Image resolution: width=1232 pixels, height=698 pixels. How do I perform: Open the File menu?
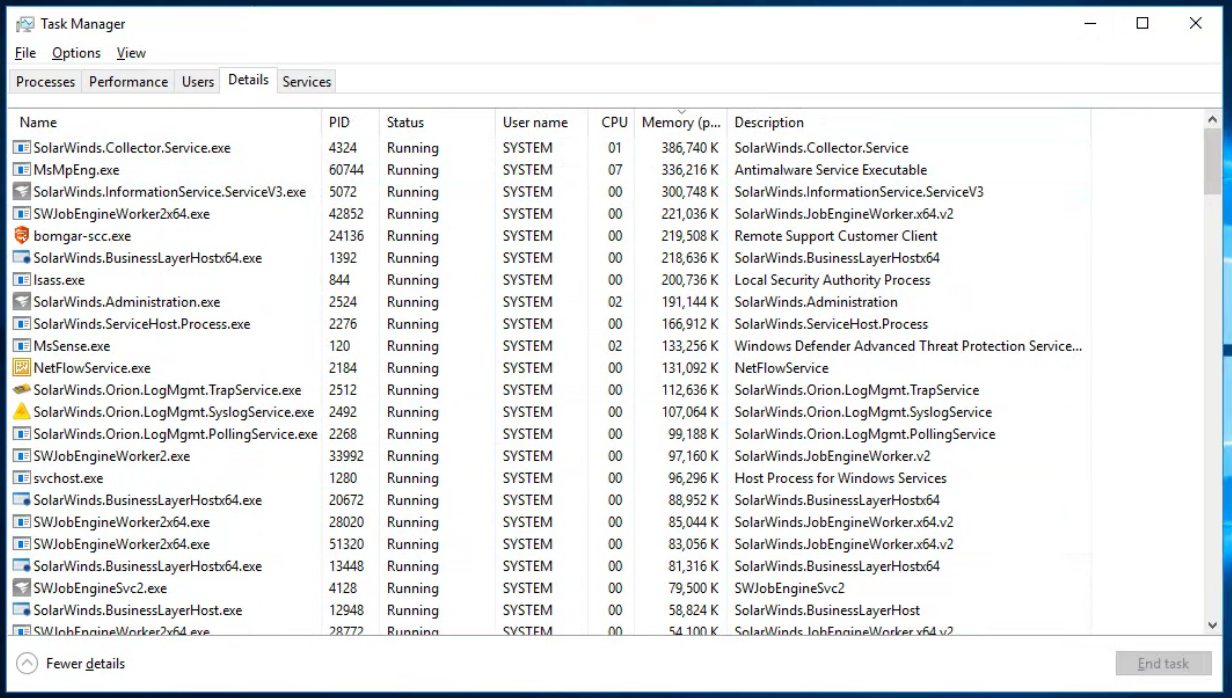tap(26, 53)
